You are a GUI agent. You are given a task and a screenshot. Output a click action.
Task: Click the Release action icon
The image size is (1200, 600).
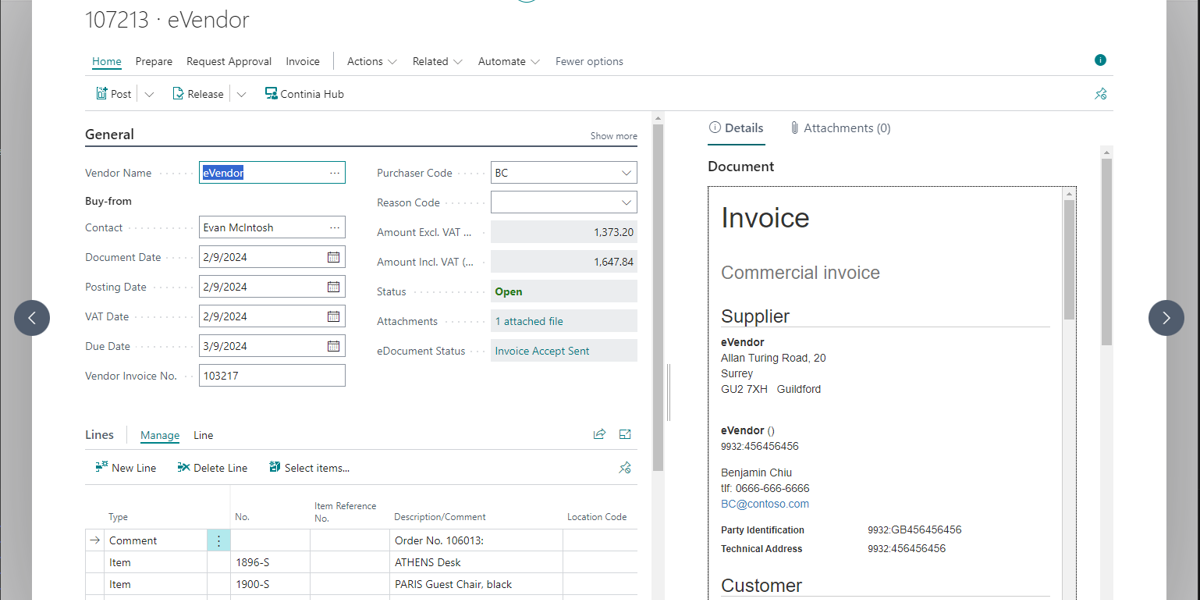179,94
